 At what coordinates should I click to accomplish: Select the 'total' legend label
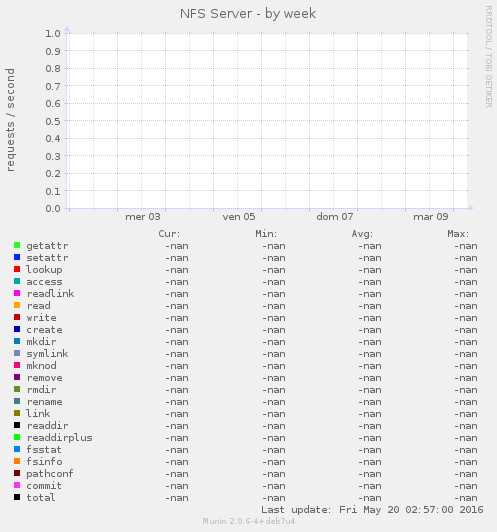pyautogui.click(x=41, y=497)
